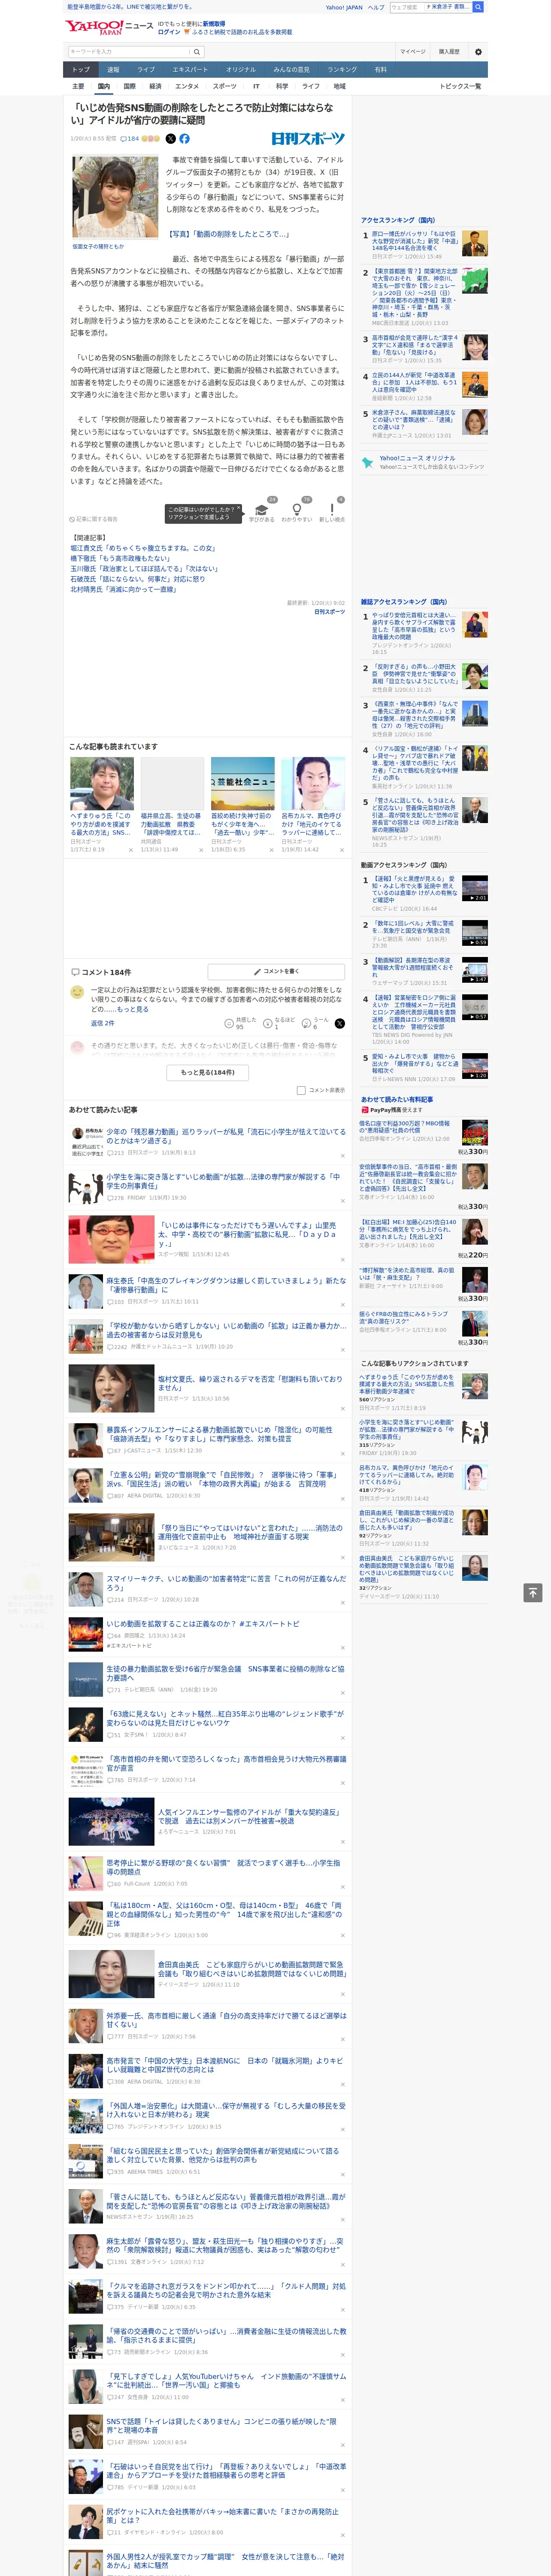React with 新しい視点 exclamation icon

click(332, 509)
